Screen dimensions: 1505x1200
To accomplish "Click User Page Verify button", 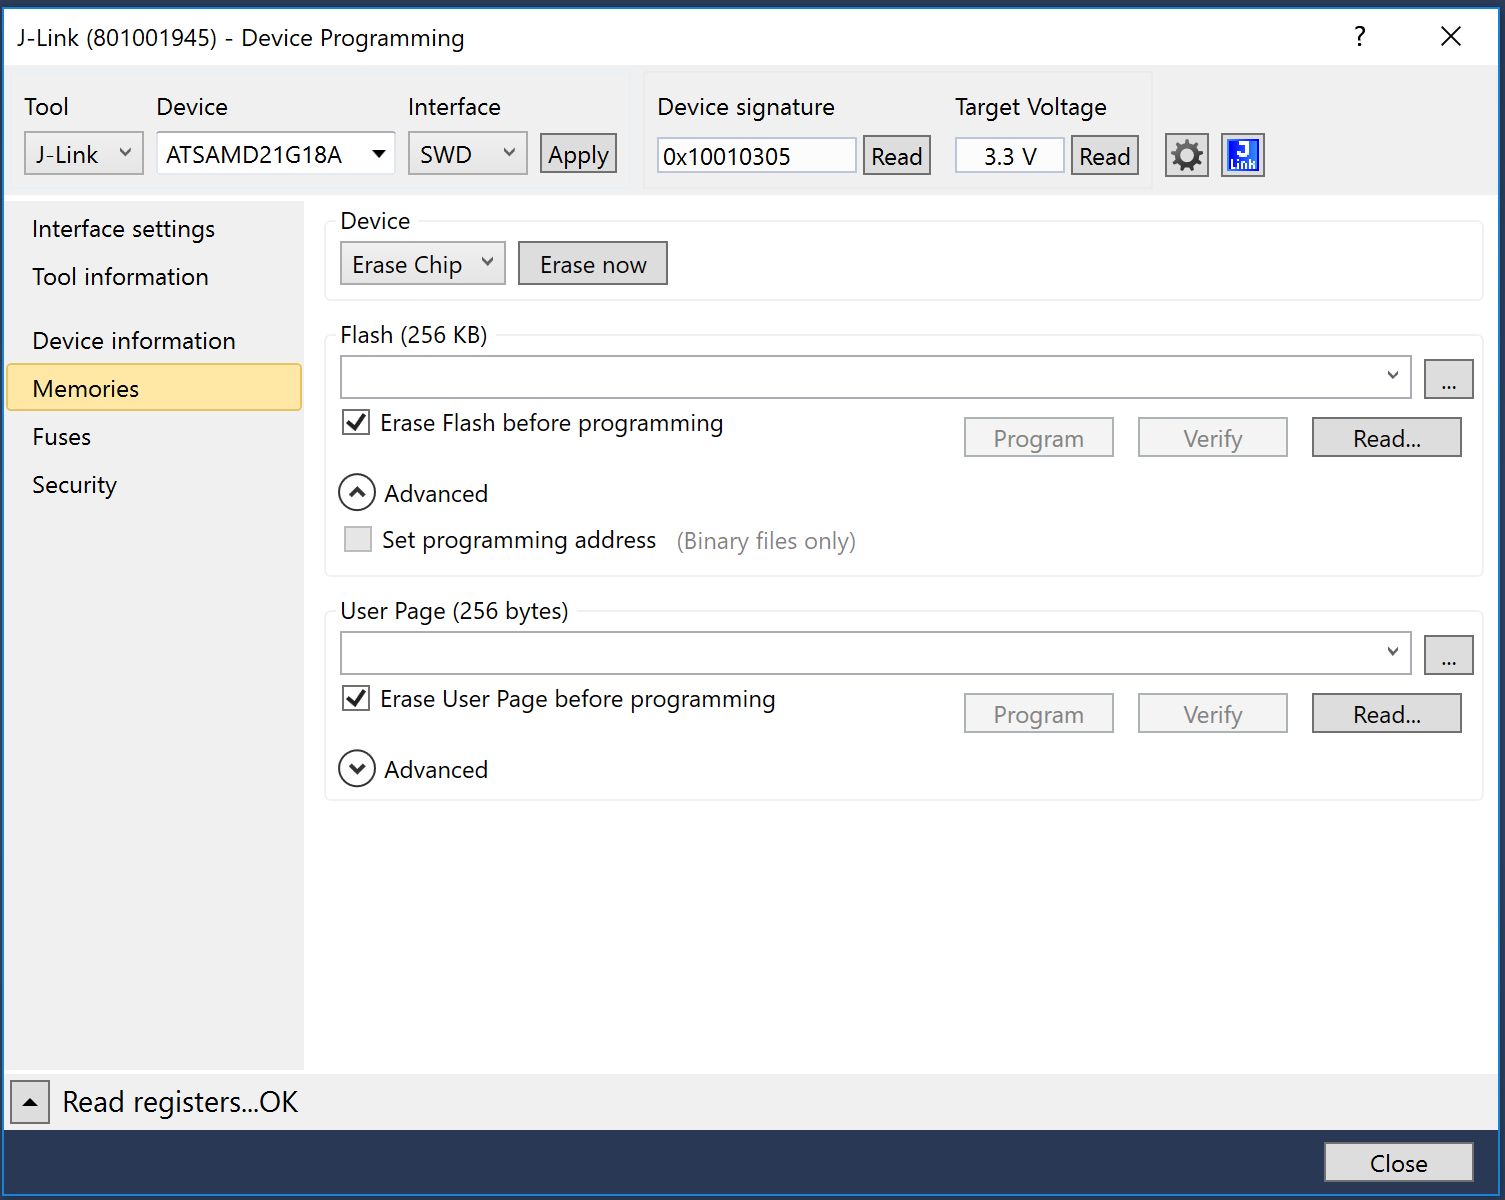I will tap(1213, 714).
